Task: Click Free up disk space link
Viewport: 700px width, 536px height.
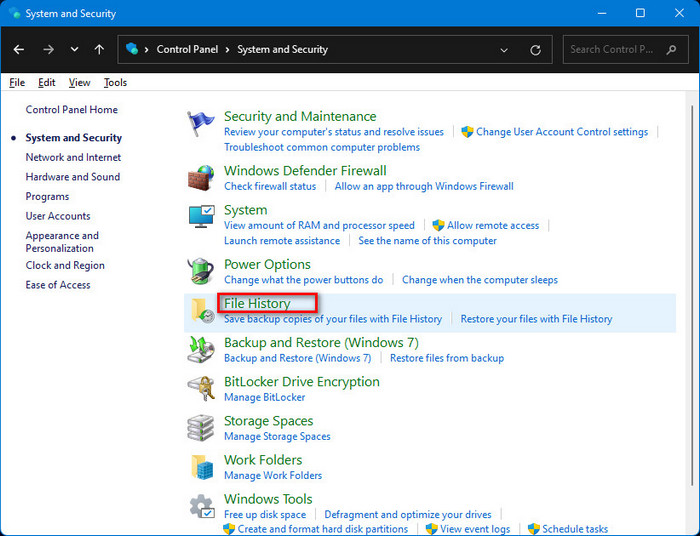Action: [265, 515]
